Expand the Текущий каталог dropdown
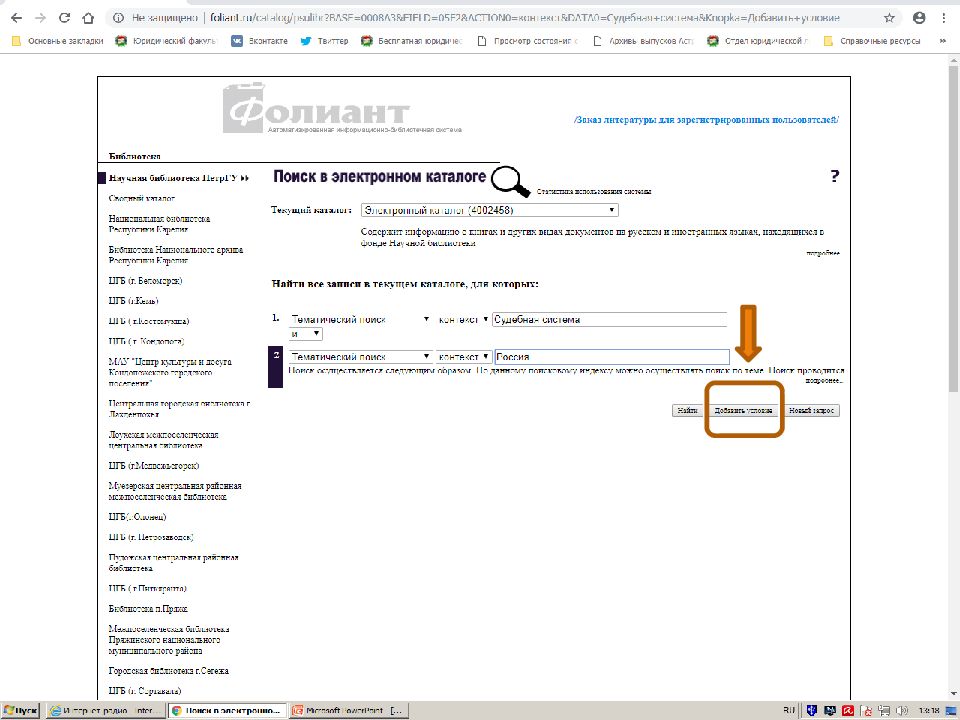 coord(489,210)
